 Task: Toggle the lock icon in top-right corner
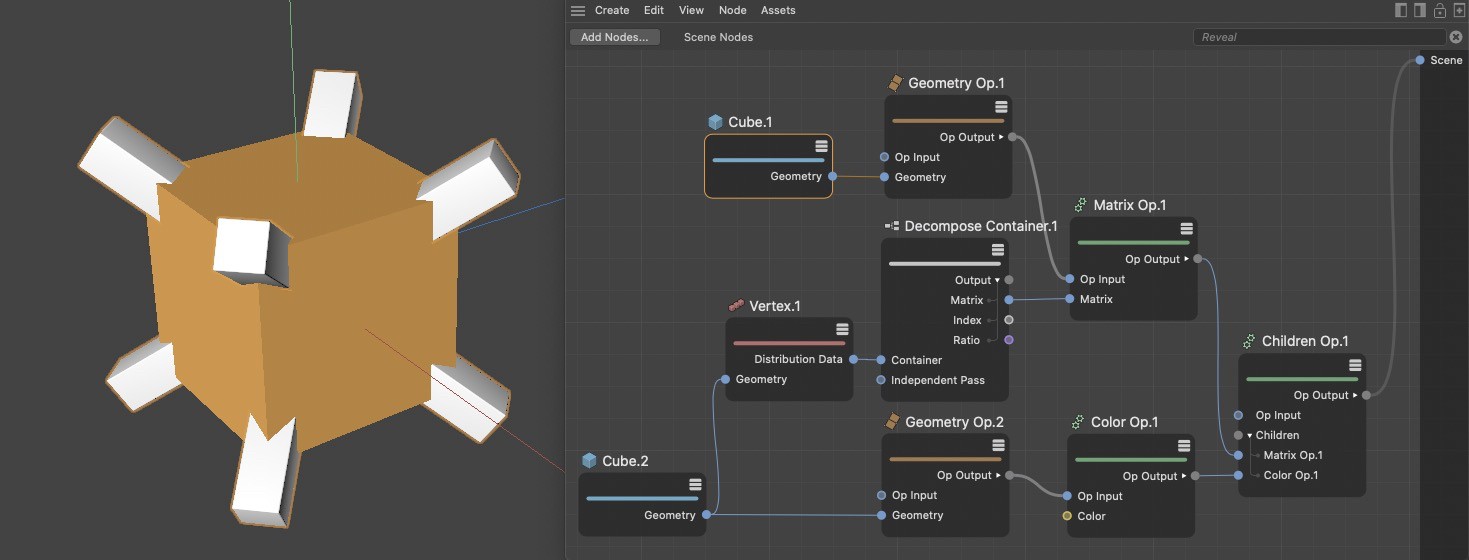coord(1440,10)
